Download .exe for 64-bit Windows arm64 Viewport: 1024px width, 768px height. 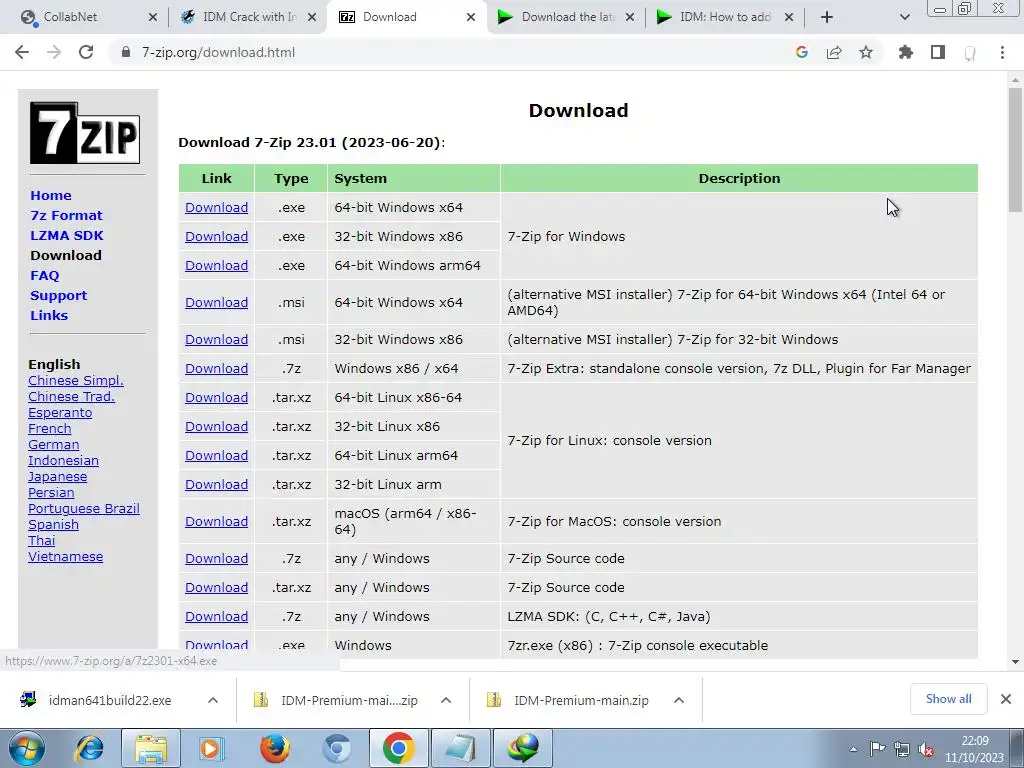tap(216, 266)
